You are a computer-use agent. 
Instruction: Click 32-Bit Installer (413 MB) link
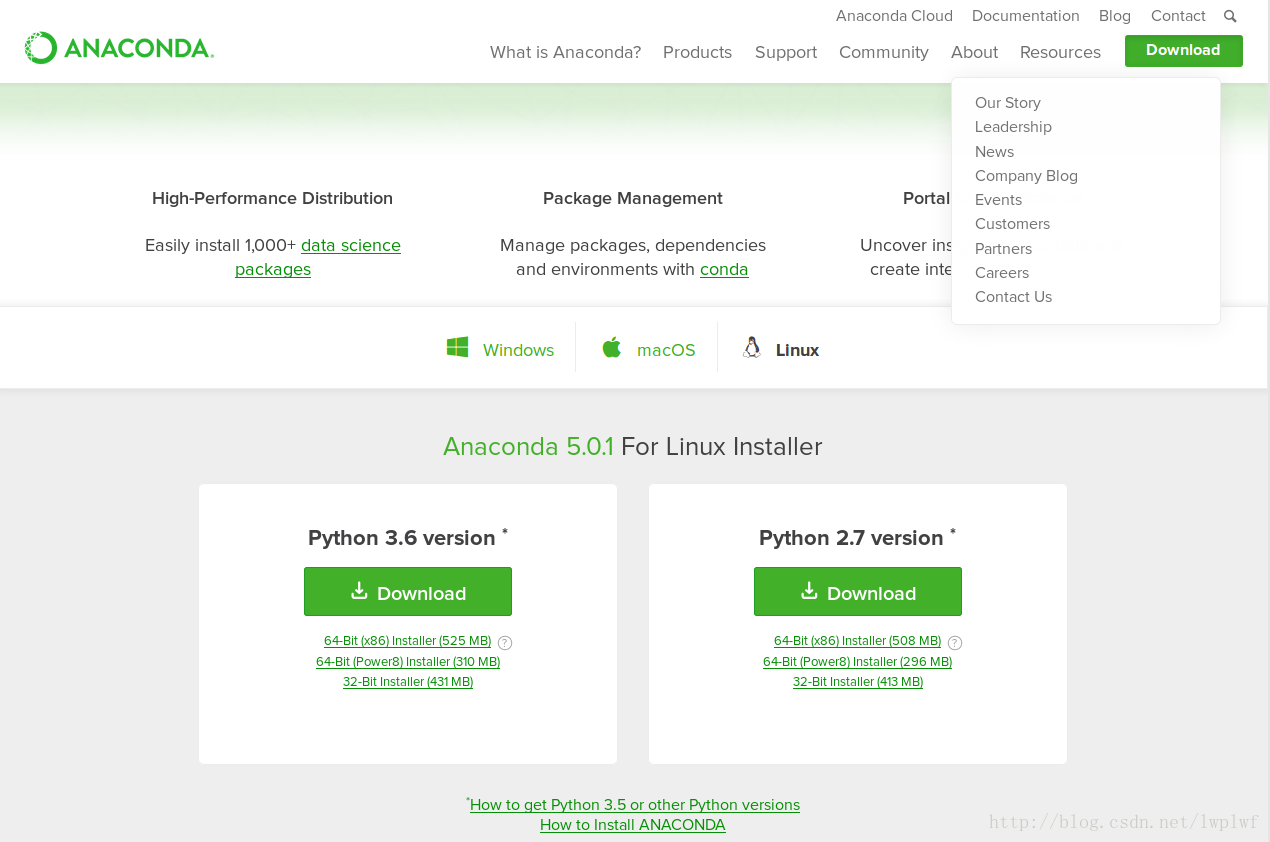pyautogui.click(x=858, y=682)
